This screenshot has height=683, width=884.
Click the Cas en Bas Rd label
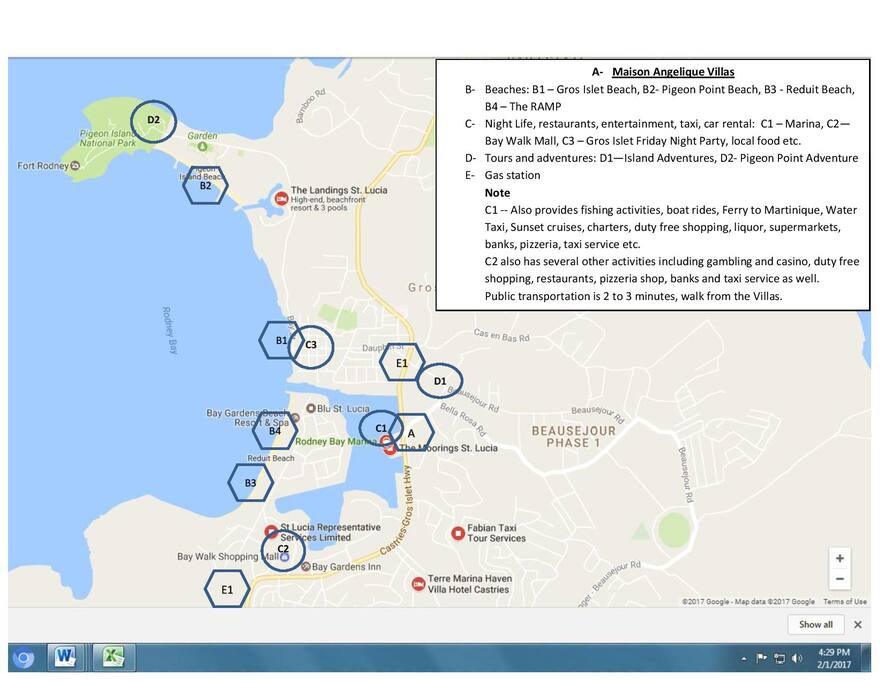click(x=501, y=335)
